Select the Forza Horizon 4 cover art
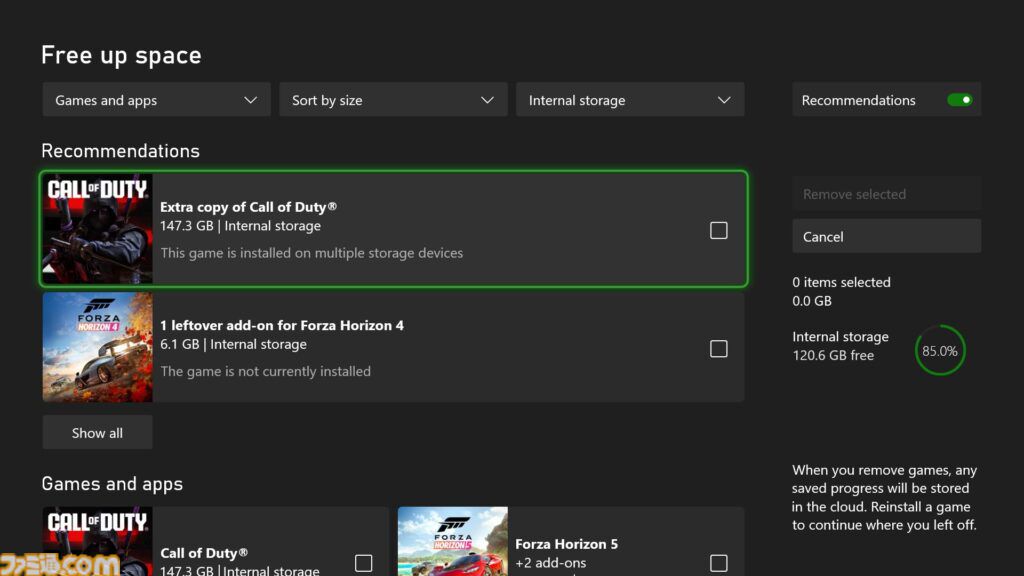The width and height of the screenshot is (1024, 576). pyautogui.click(x=97, y=347)
